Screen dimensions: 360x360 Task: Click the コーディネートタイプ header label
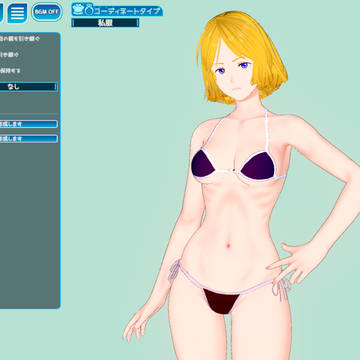(x=117, y=10)
